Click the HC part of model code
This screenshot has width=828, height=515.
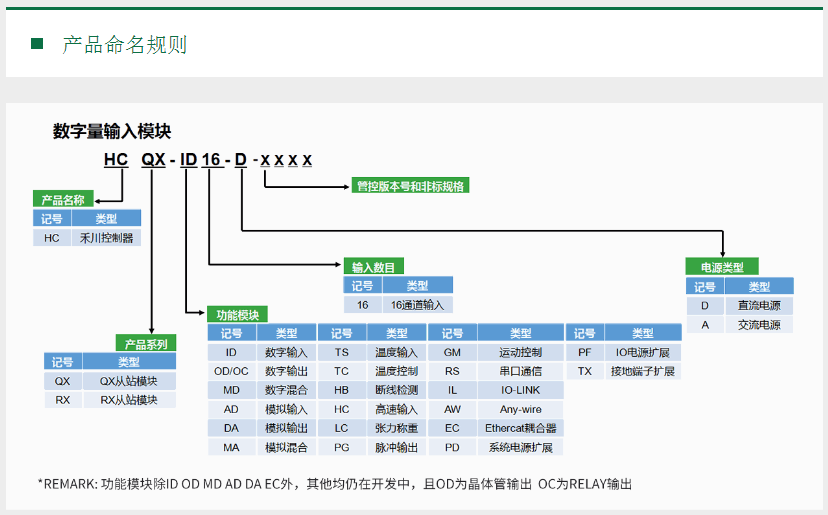[116, 160]
